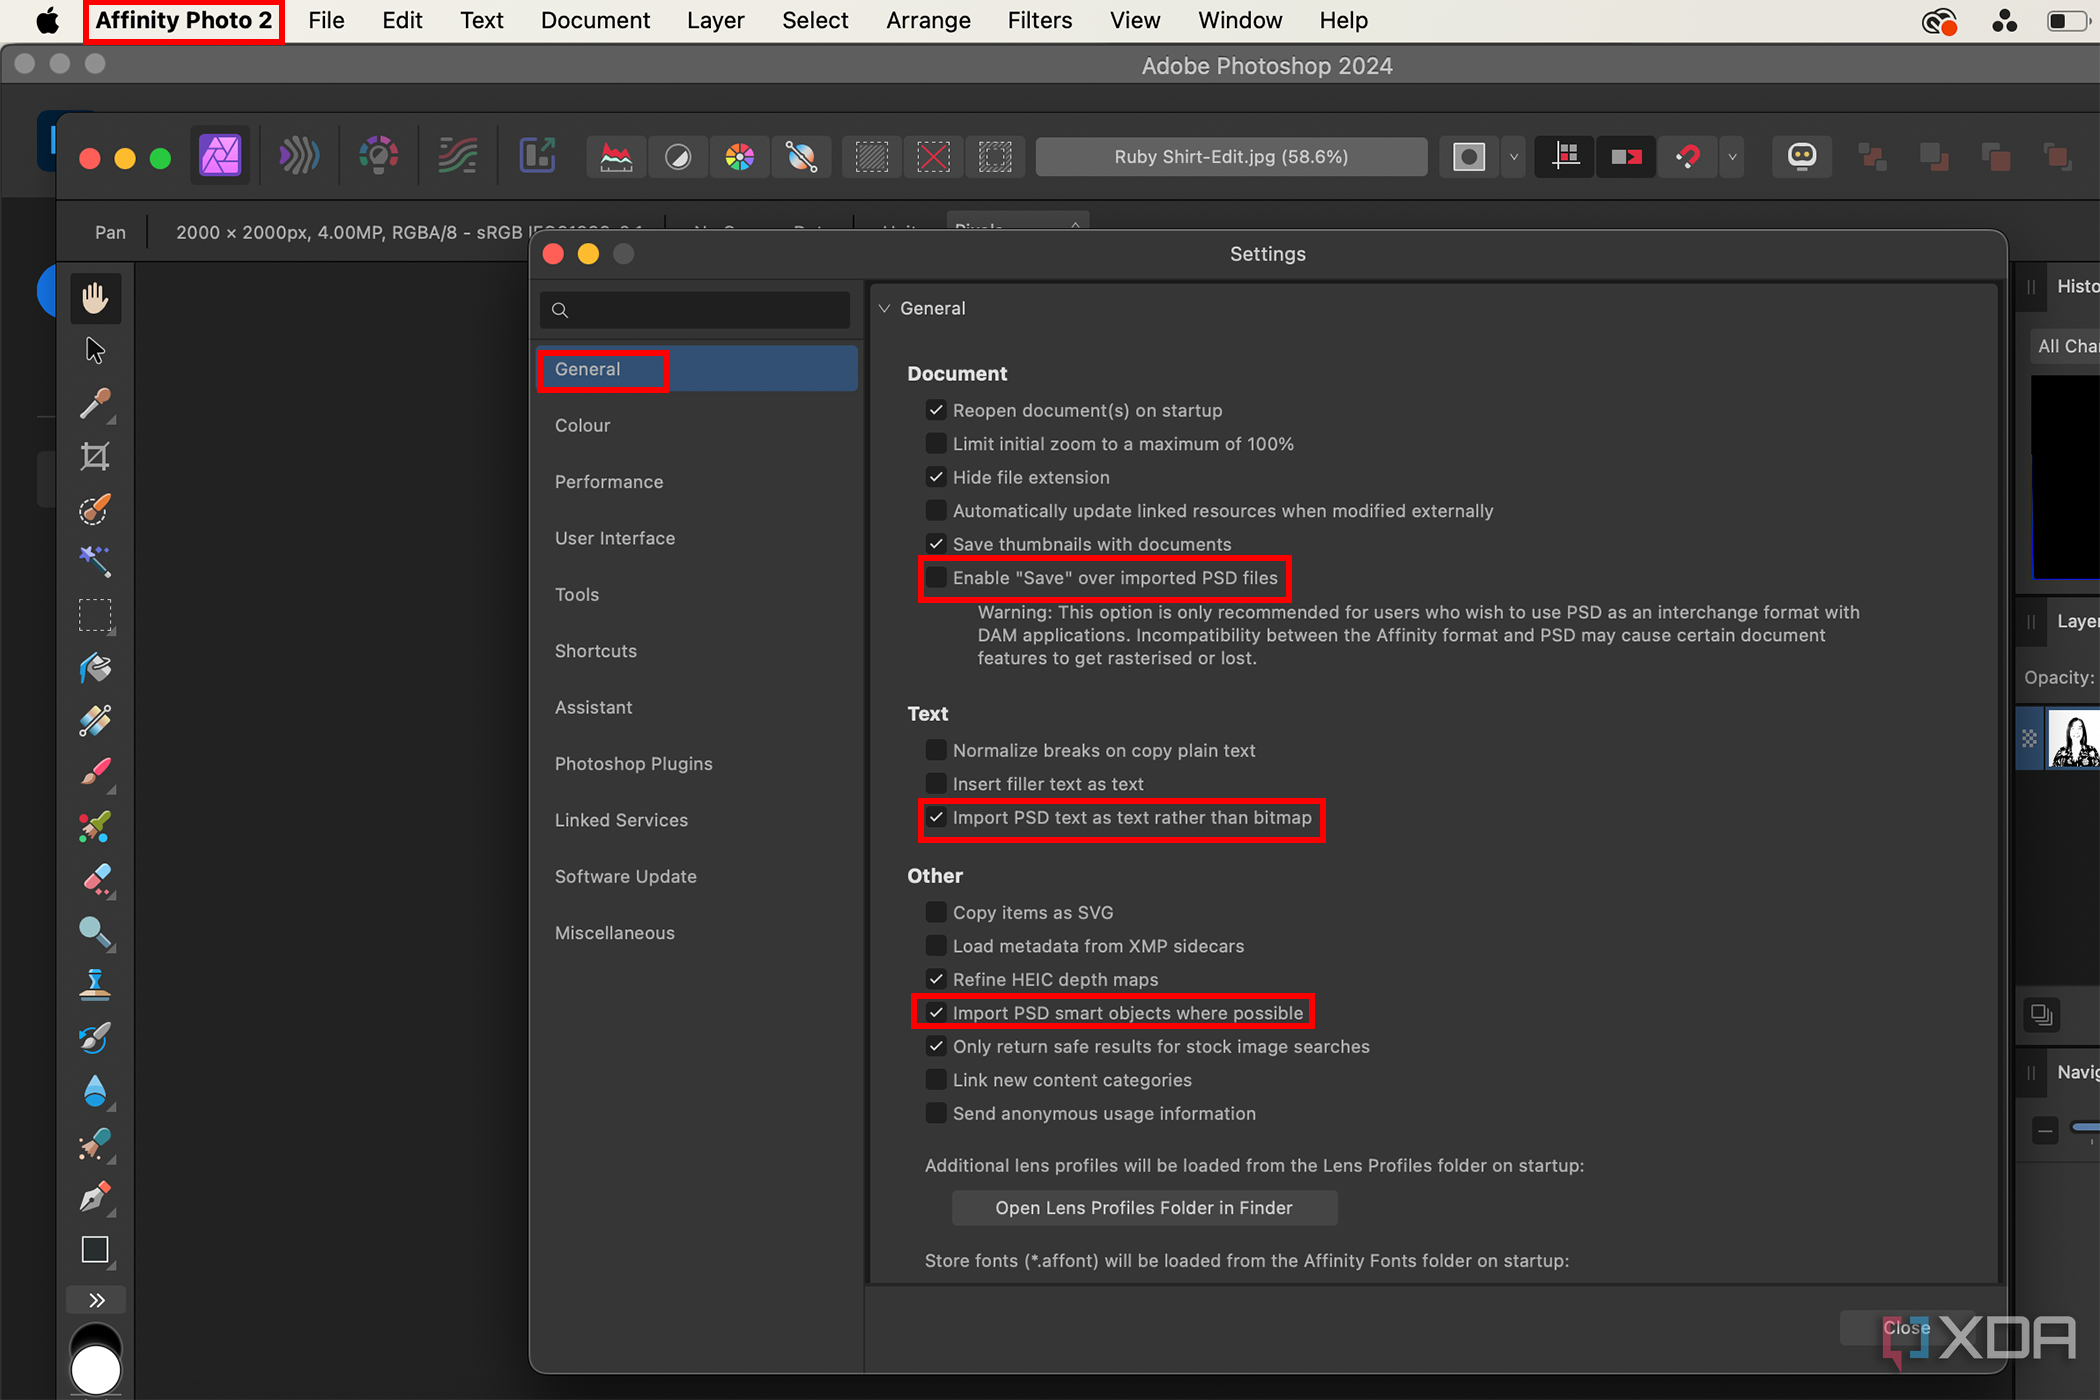2100x1400 pixels.
Task: Enable Copy items as SVG
Action: pyautogui.click(x=936, y=912)
